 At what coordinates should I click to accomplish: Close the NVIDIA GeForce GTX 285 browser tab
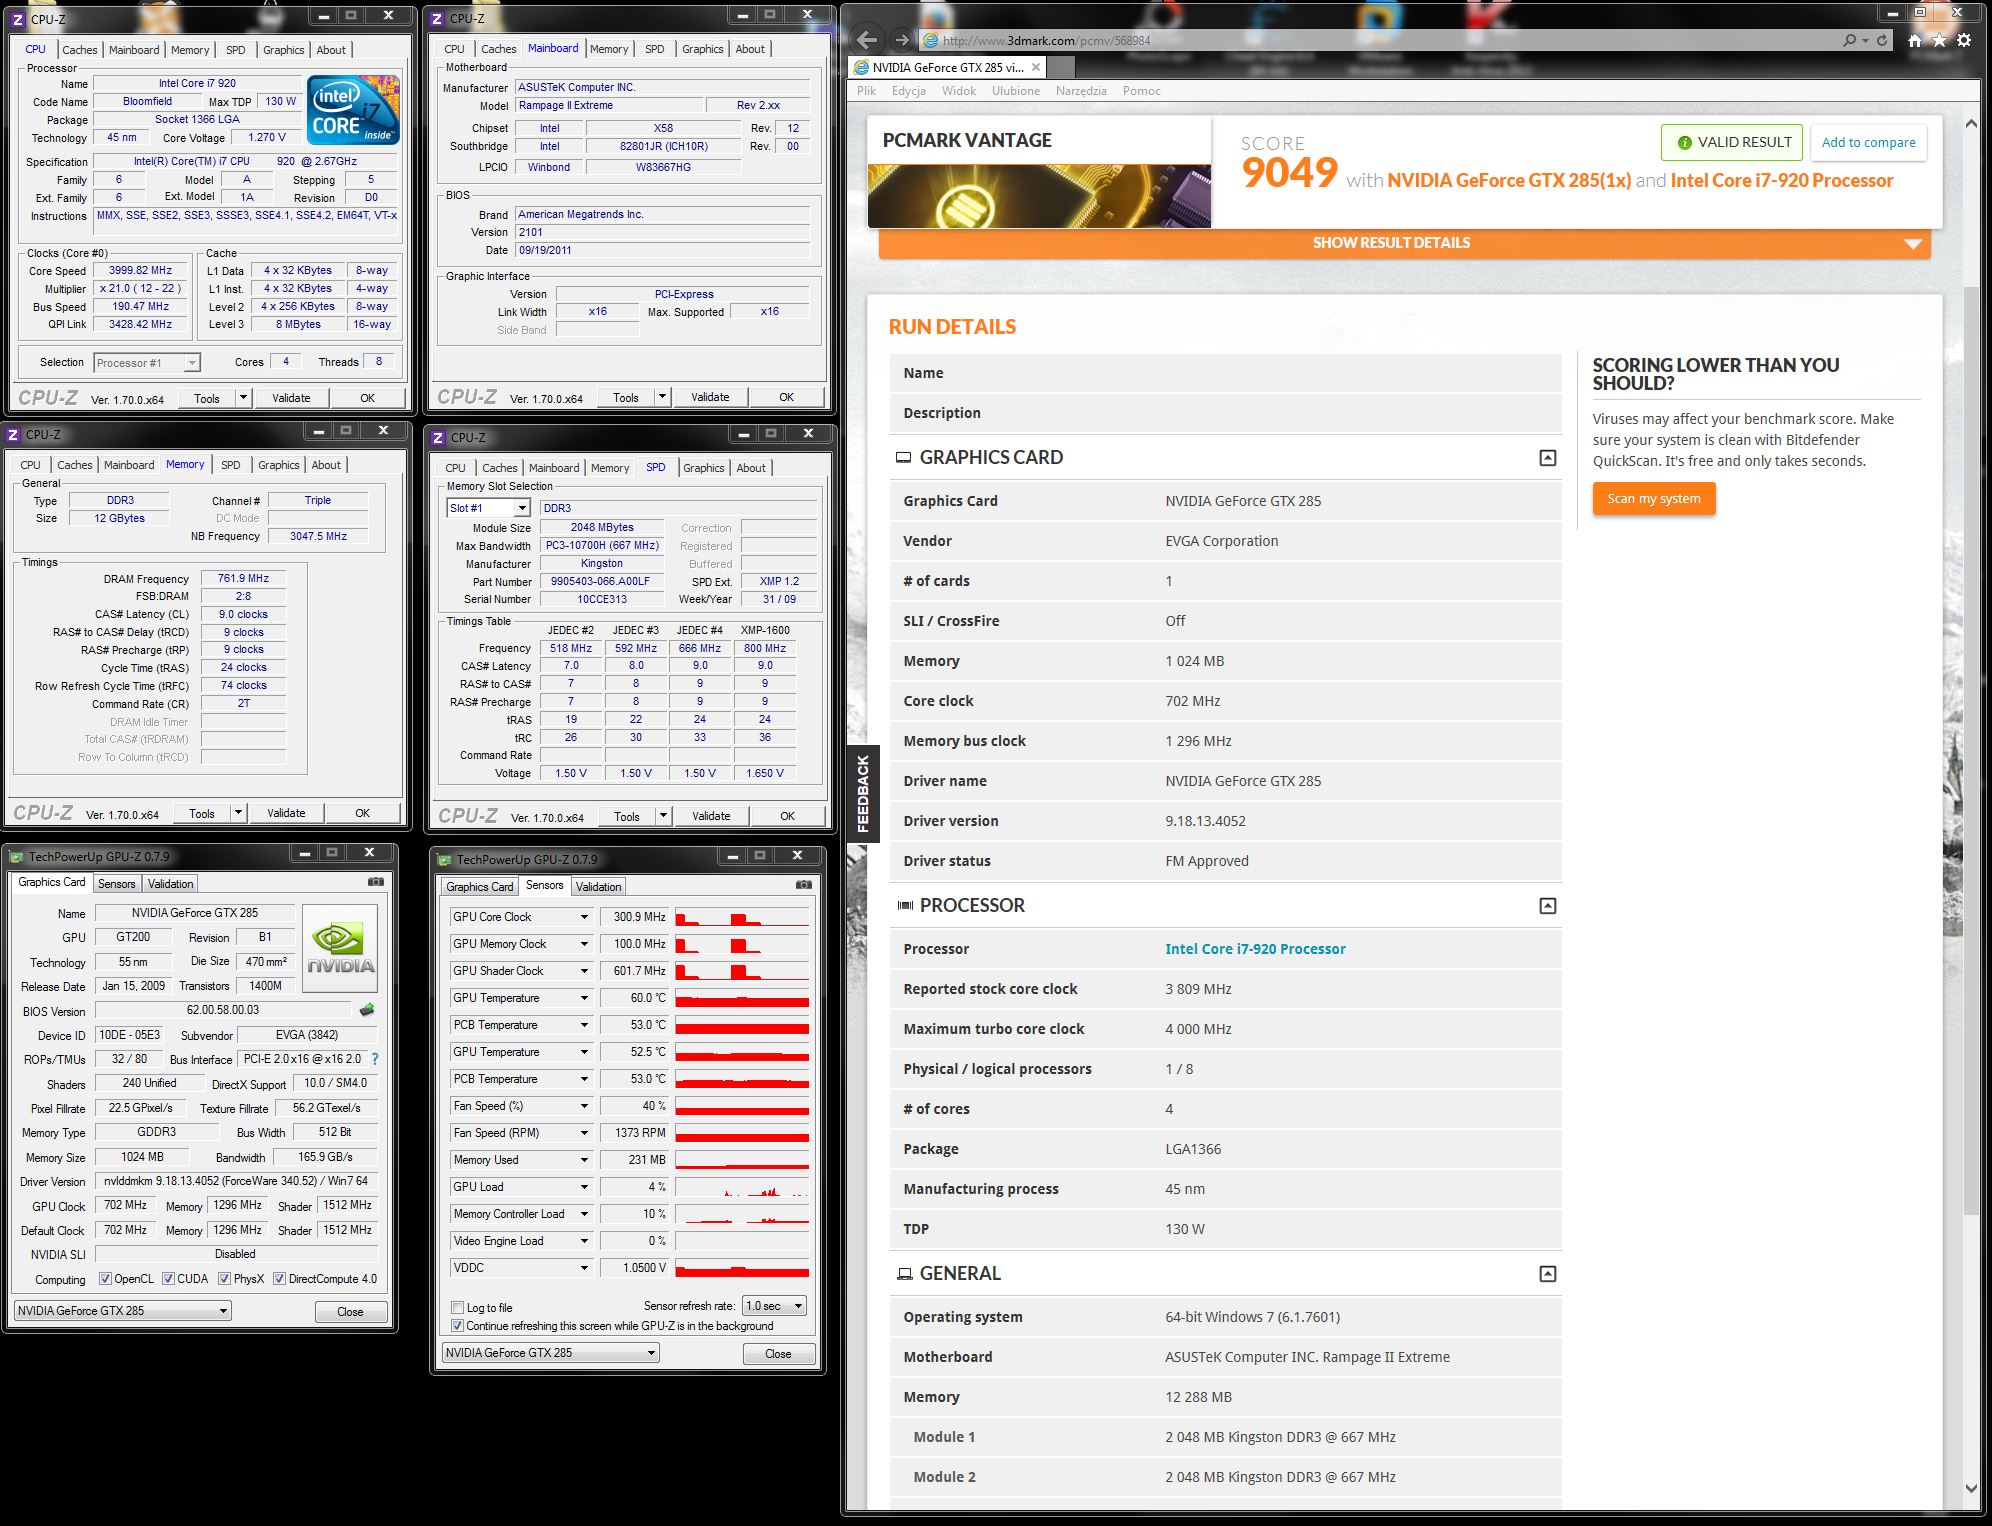(x=1036, y=67)
